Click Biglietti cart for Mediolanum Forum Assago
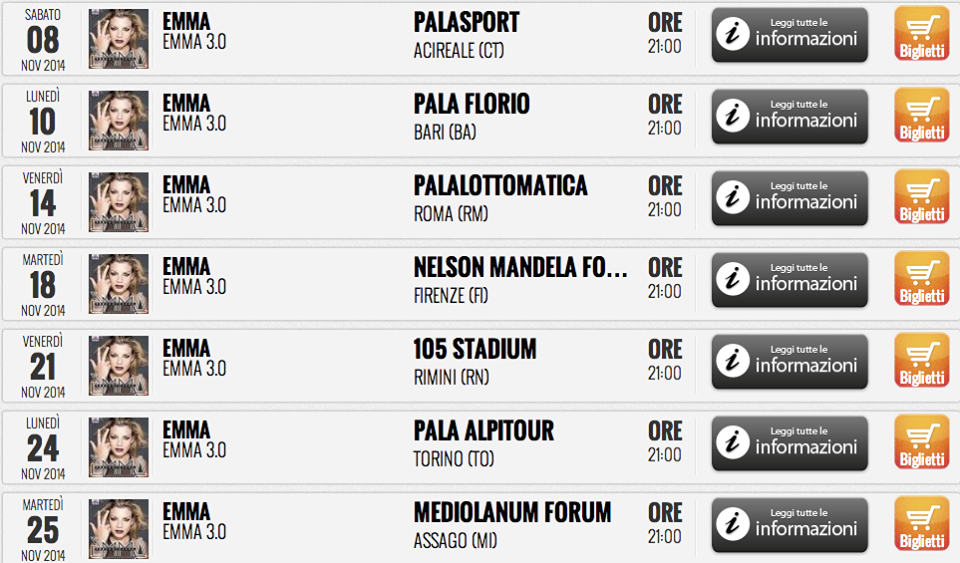This screenshot has height=563, width=960. click(x=921, y=525)
